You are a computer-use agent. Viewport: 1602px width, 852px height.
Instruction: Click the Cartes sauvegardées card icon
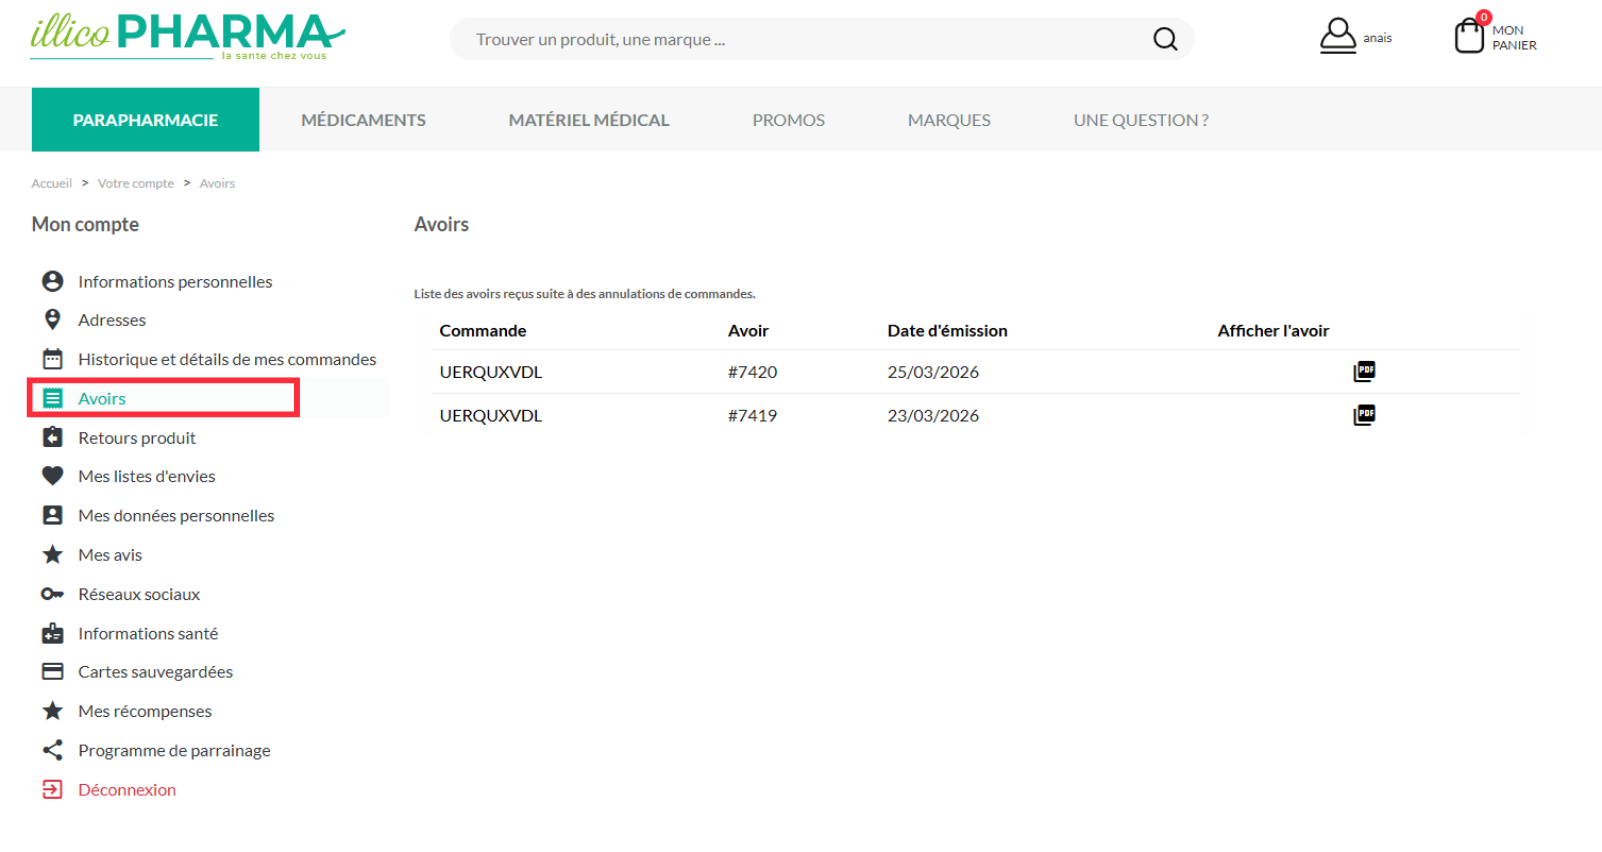pos(52,671)
